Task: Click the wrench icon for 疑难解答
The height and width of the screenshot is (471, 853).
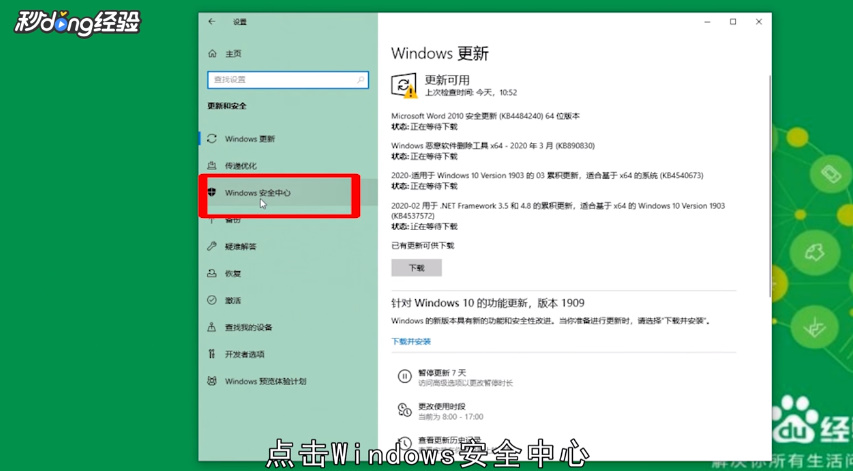Action: [212, 246]
